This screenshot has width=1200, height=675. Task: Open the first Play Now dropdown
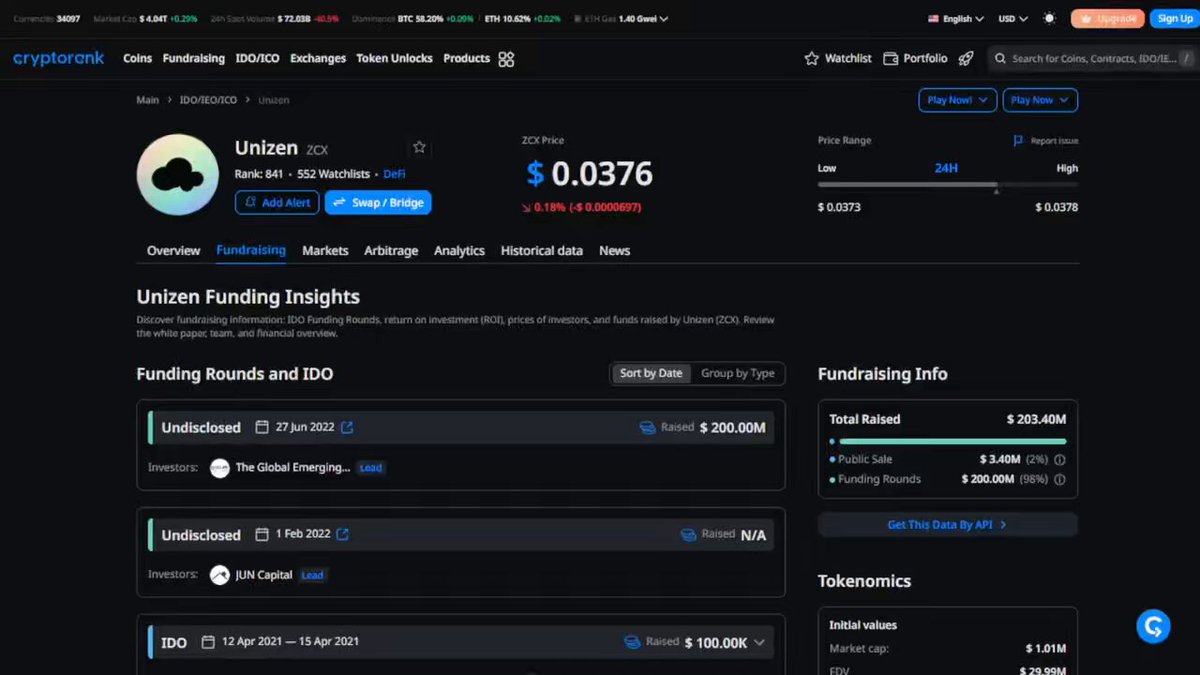(x=958, y=100)
